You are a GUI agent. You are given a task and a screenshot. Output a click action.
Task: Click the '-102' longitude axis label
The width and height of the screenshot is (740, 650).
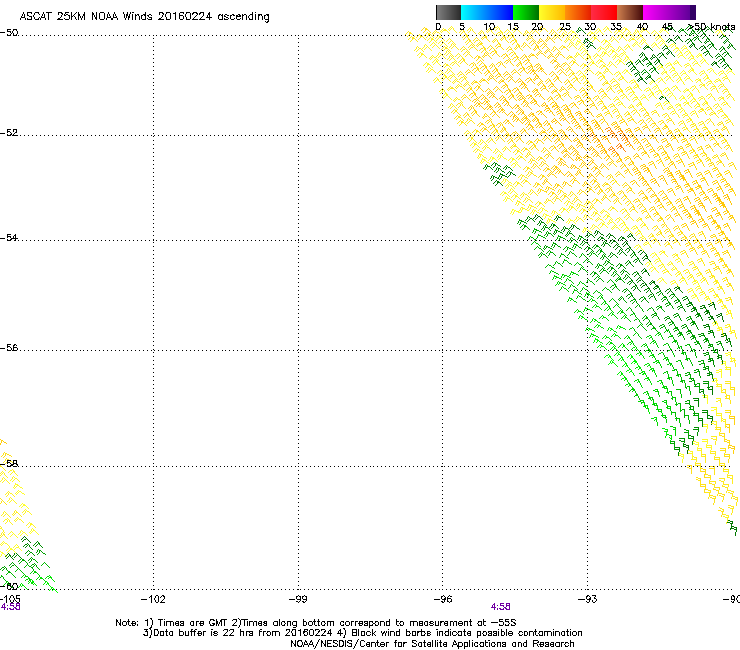pos(153,599)
